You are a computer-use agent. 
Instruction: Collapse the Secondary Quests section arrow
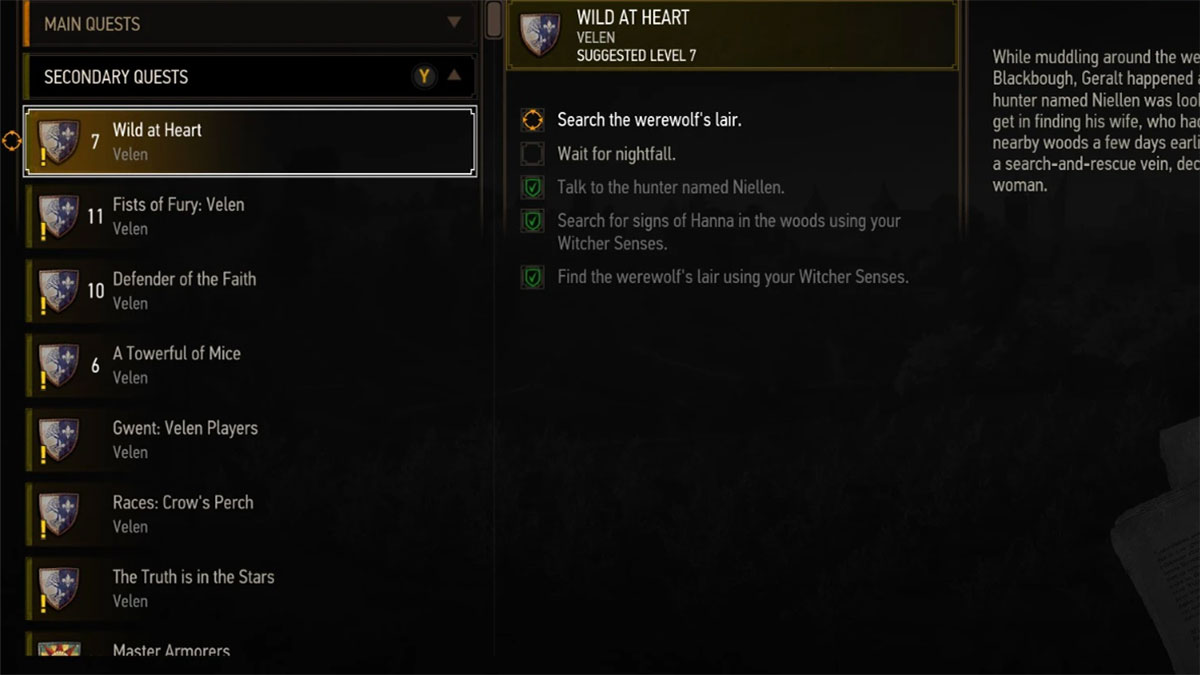pos(455,75)
